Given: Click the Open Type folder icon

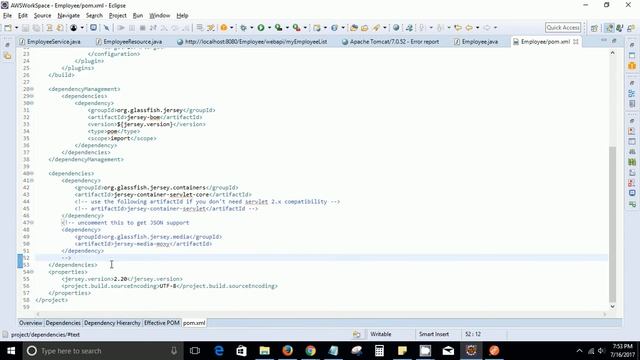Looking at the screenshot, I should coord(354,28).
